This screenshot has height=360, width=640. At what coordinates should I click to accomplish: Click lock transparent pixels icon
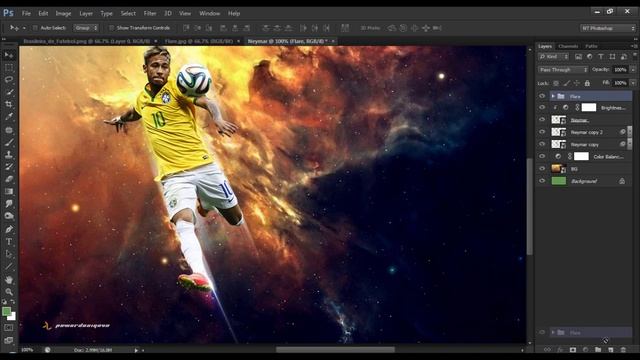pos(556,83)
